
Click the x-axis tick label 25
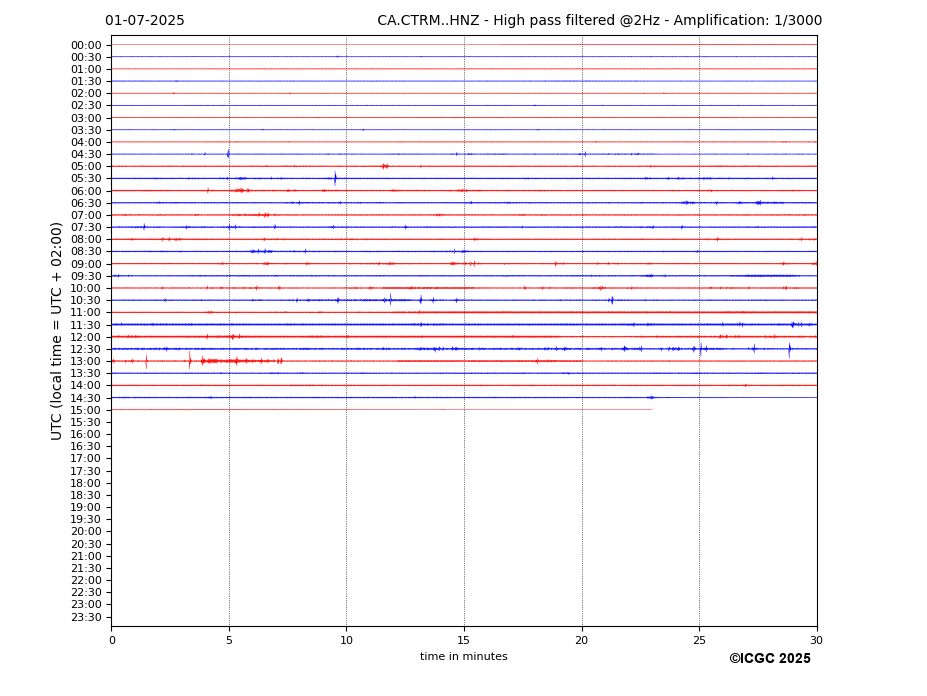click(699, 640)
